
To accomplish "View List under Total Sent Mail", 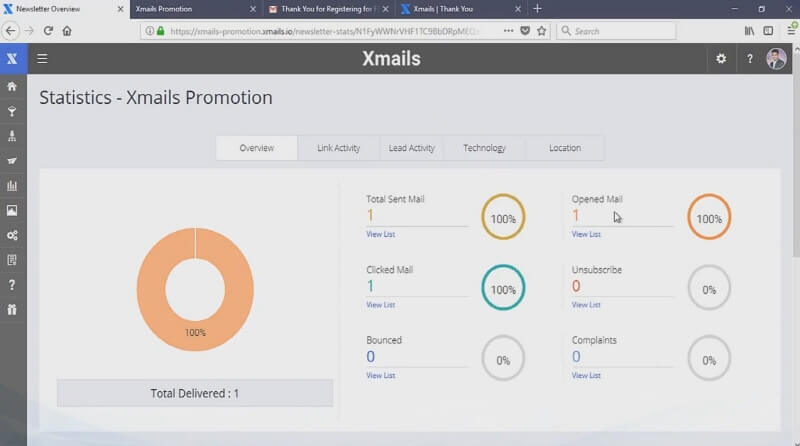I will click(381, 234).
